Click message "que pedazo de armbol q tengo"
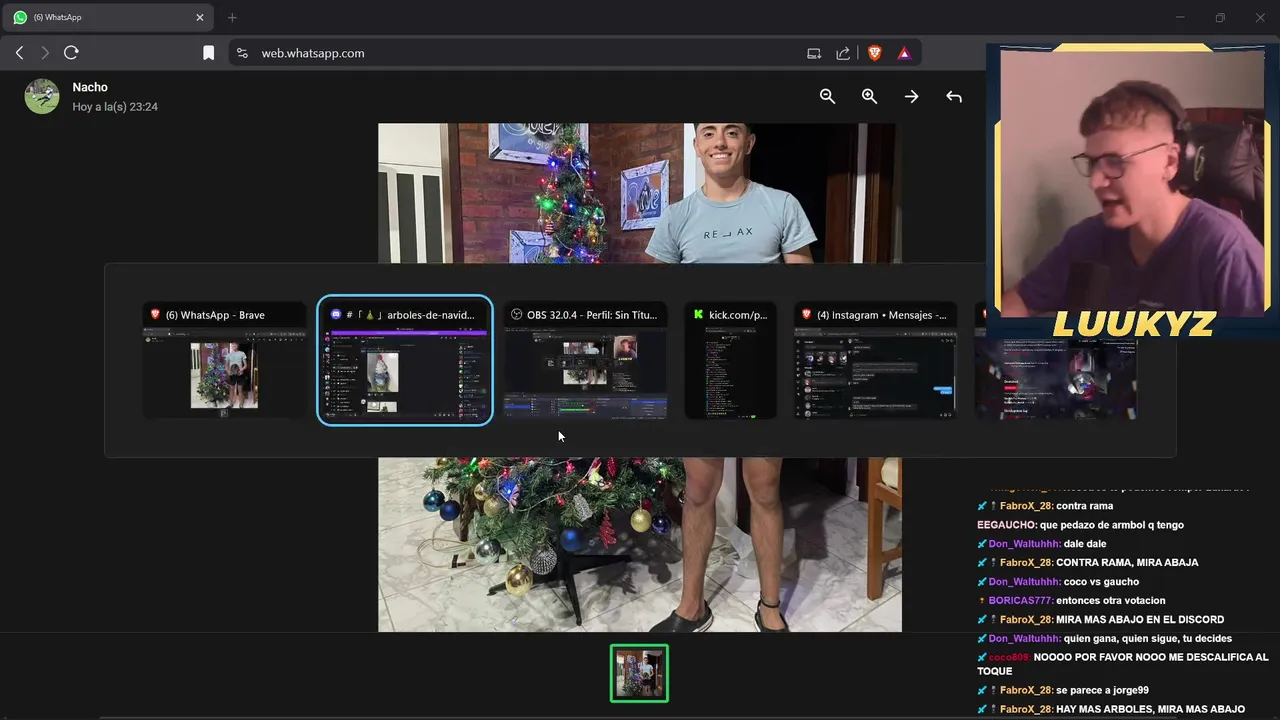The image size is (1280, 720). (x=1112, y=525)
